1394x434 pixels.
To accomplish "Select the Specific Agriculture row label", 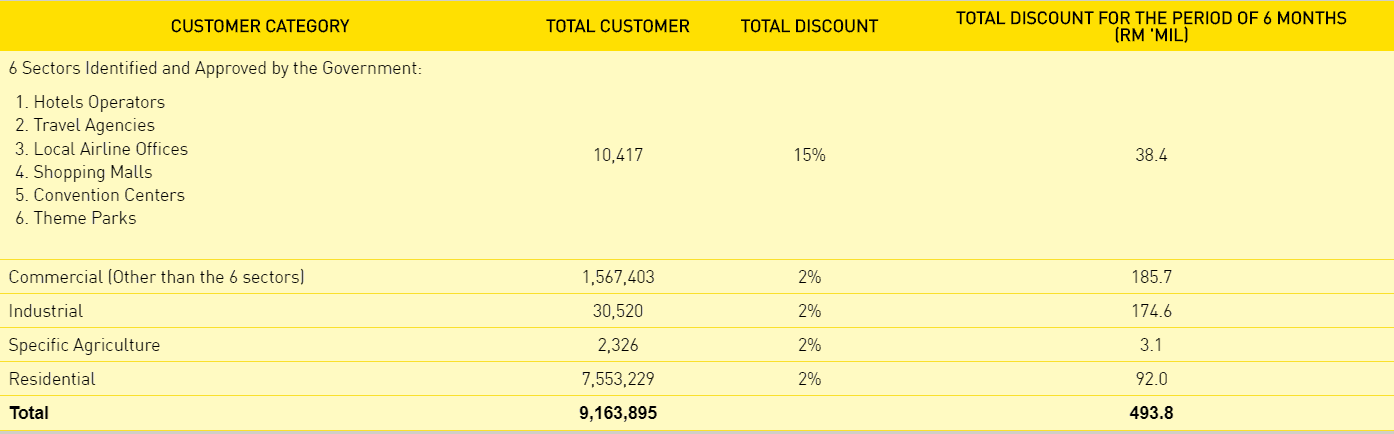I will [84, 345].
